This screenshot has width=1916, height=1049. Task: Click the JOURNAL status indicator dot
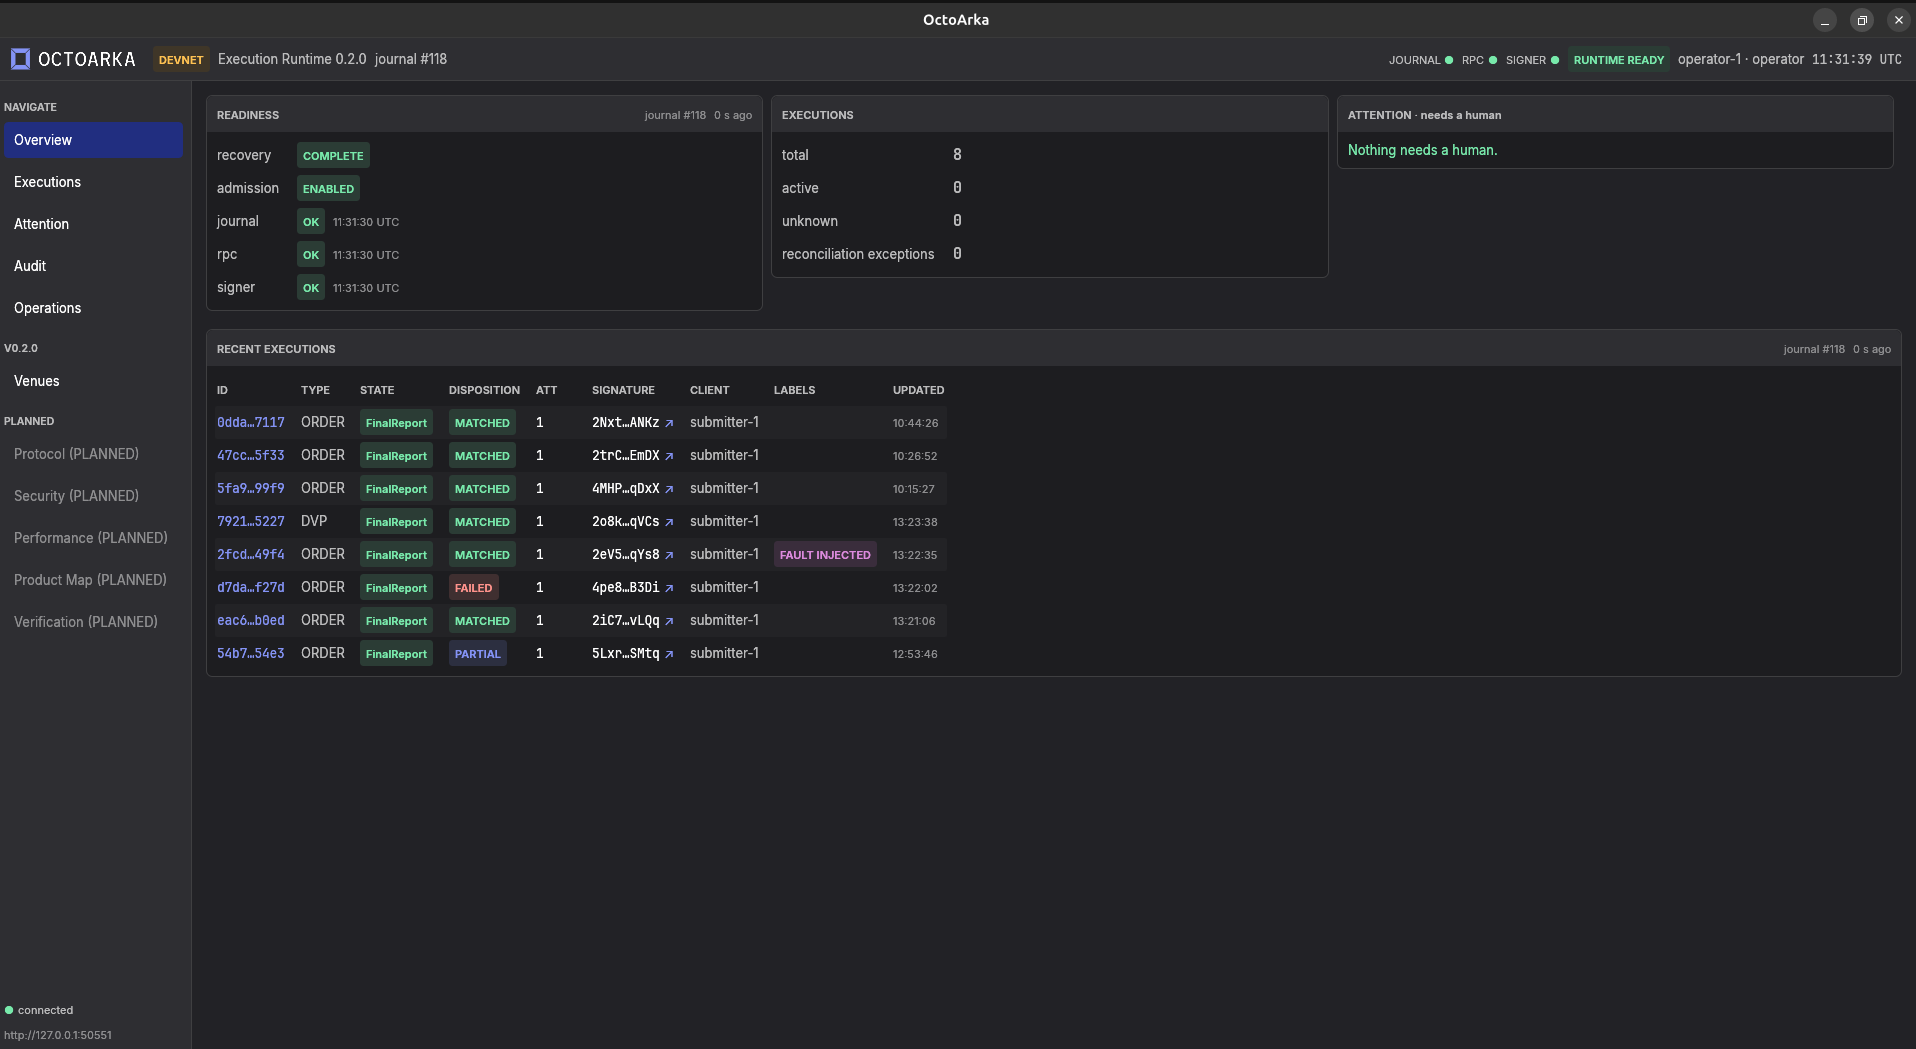[1449, 60]
